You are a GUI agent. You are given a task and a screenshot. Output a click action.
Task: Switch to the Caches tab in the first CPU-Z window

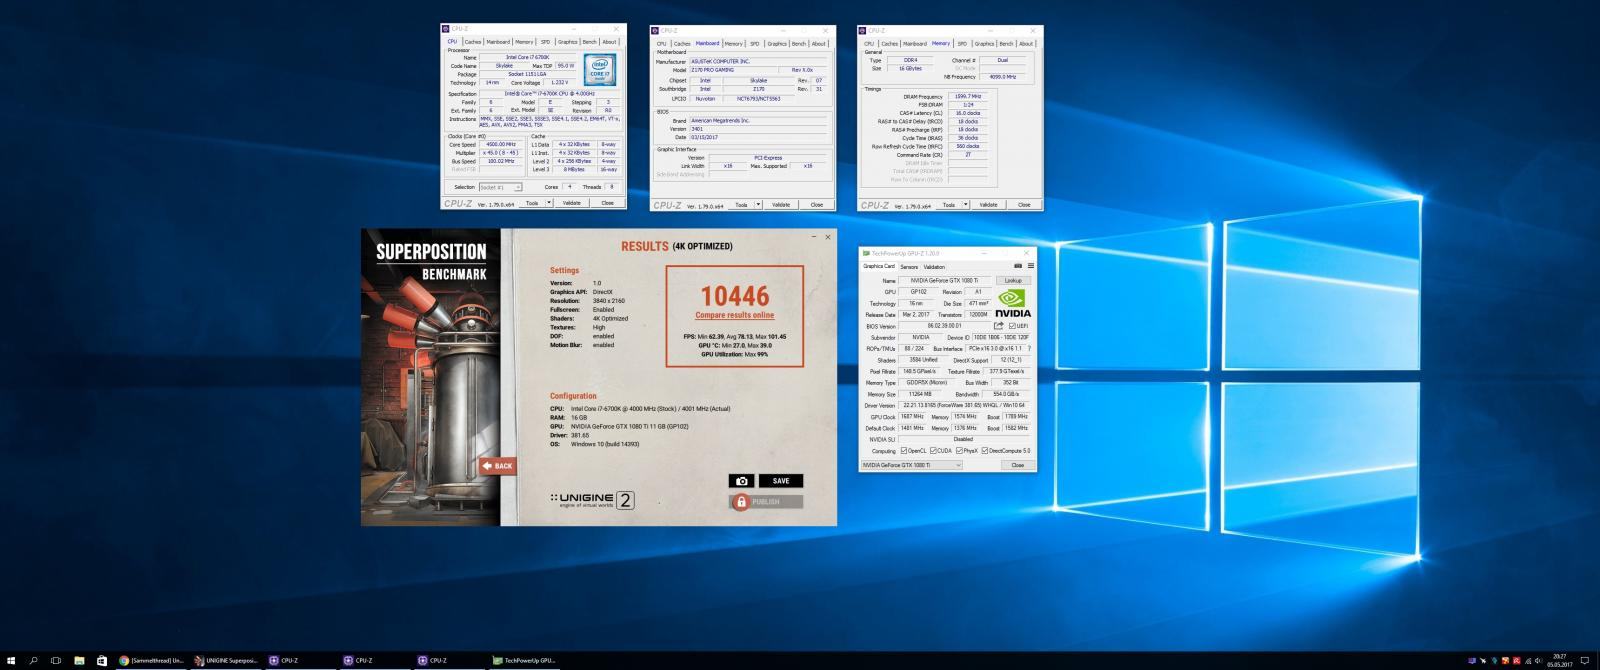(473, 42)
